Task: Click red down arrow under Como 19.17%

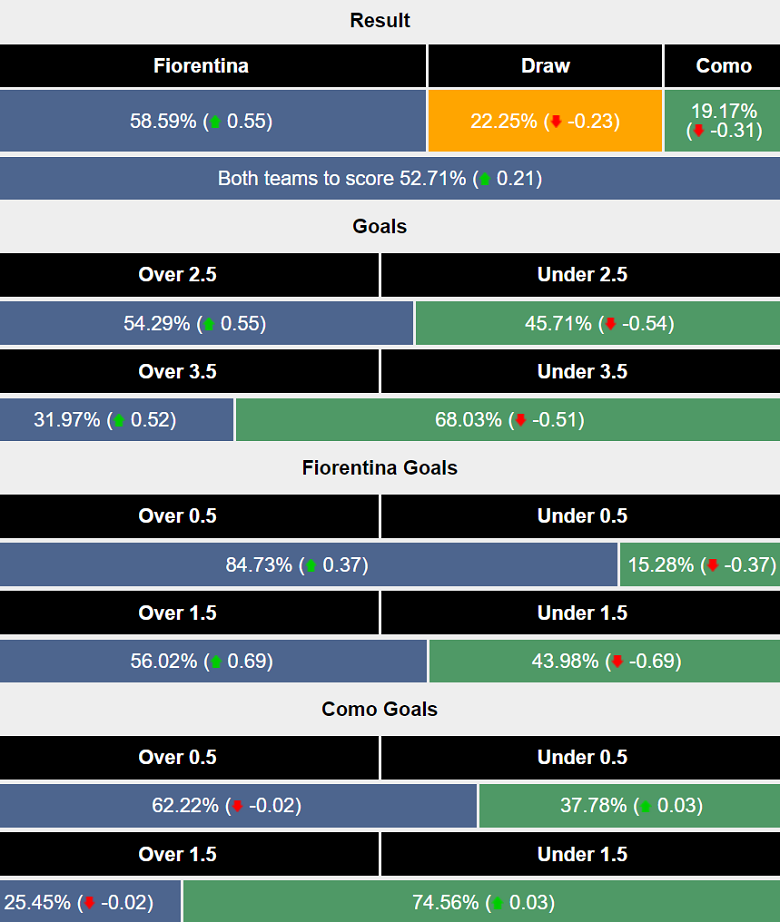Action: [x=699, y=131]
